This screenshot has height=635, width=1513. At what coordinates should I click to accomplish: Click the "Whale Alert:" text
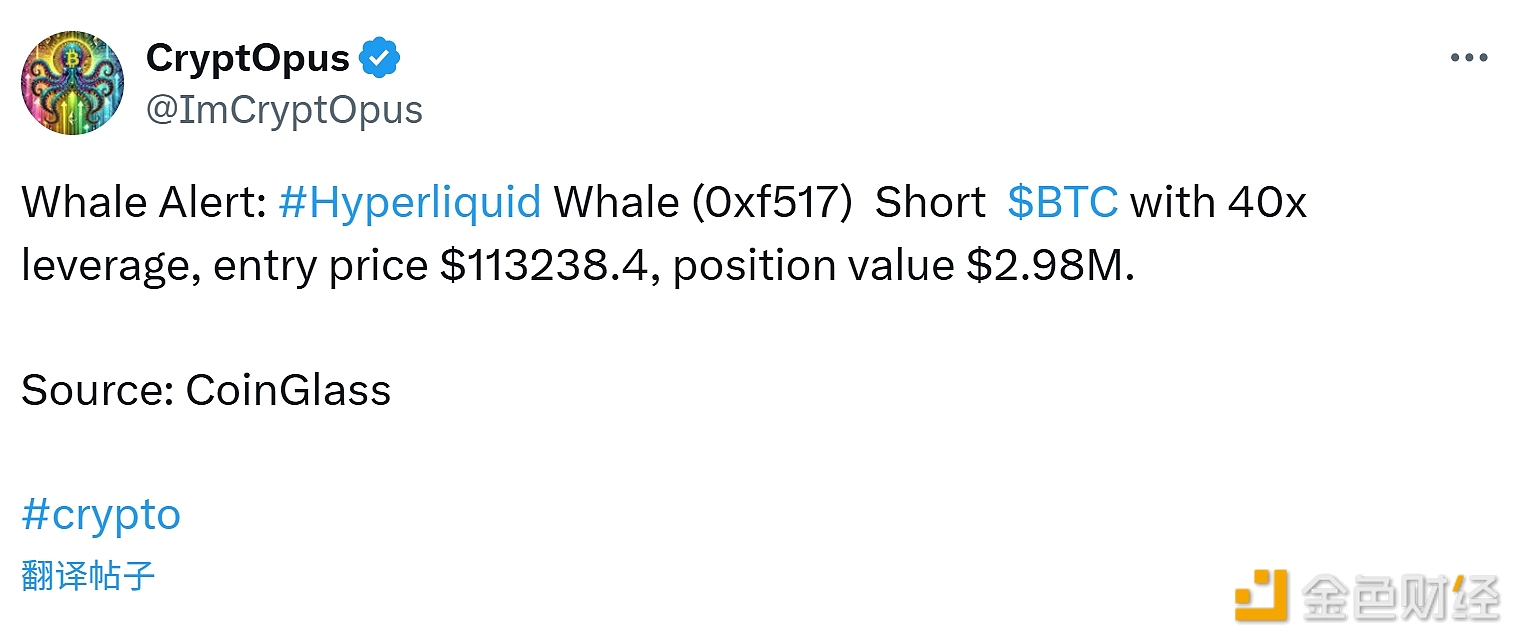[x=144, y=203]
